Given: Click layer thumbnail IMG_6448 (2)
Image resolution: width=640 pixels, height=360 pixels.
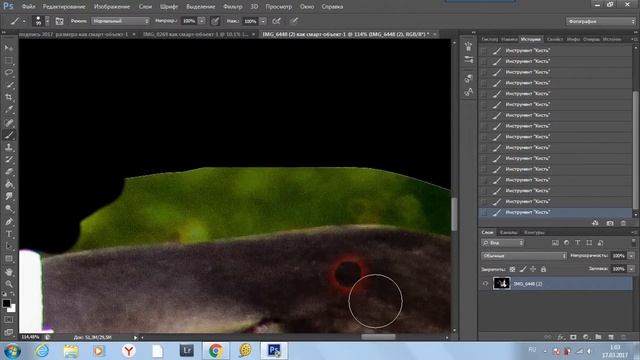Looking at the screenshot, I should 501,283.
